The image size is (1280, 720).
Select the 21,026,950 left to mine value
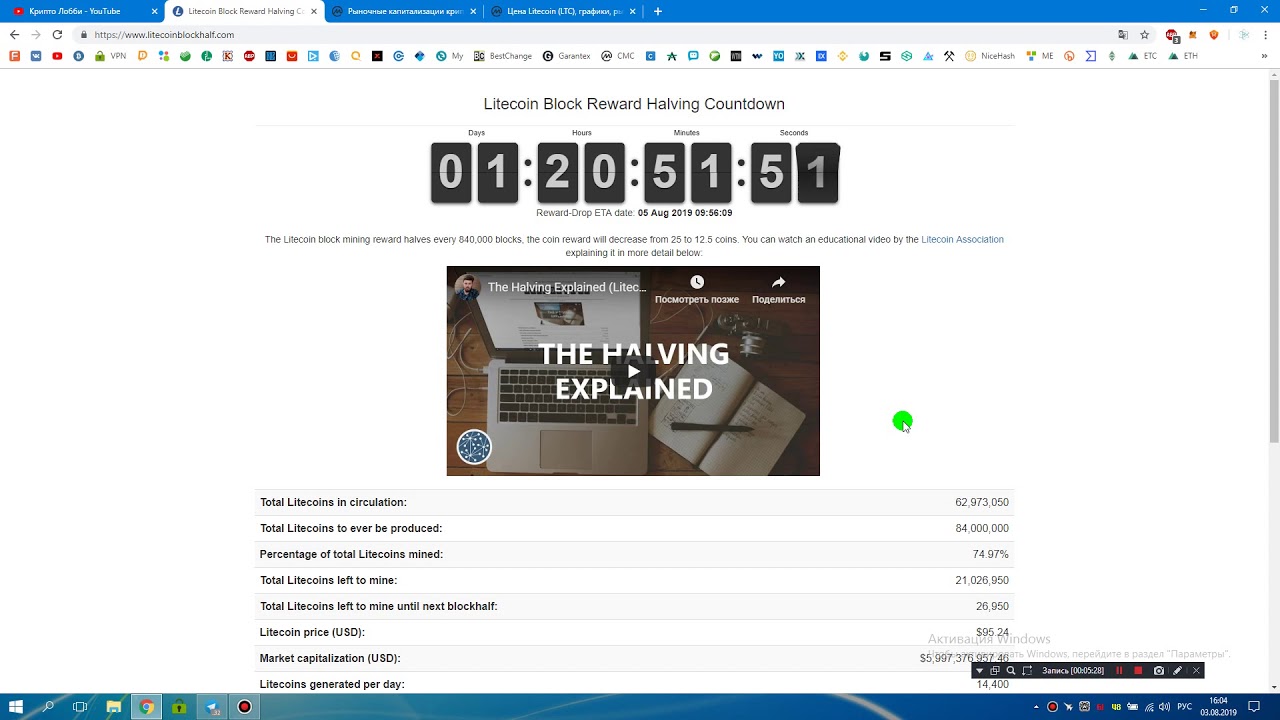pos(982,580)
